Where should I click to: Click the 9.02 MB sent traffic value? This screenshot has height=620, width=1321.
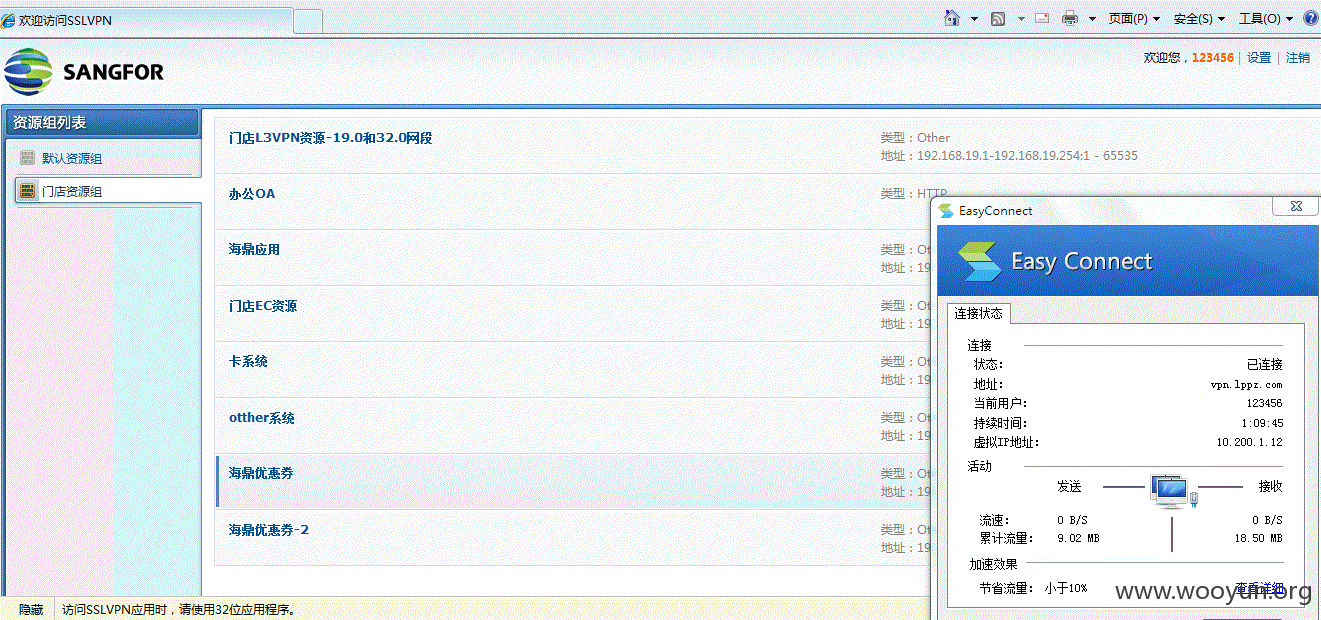[x=1078, y=538]
